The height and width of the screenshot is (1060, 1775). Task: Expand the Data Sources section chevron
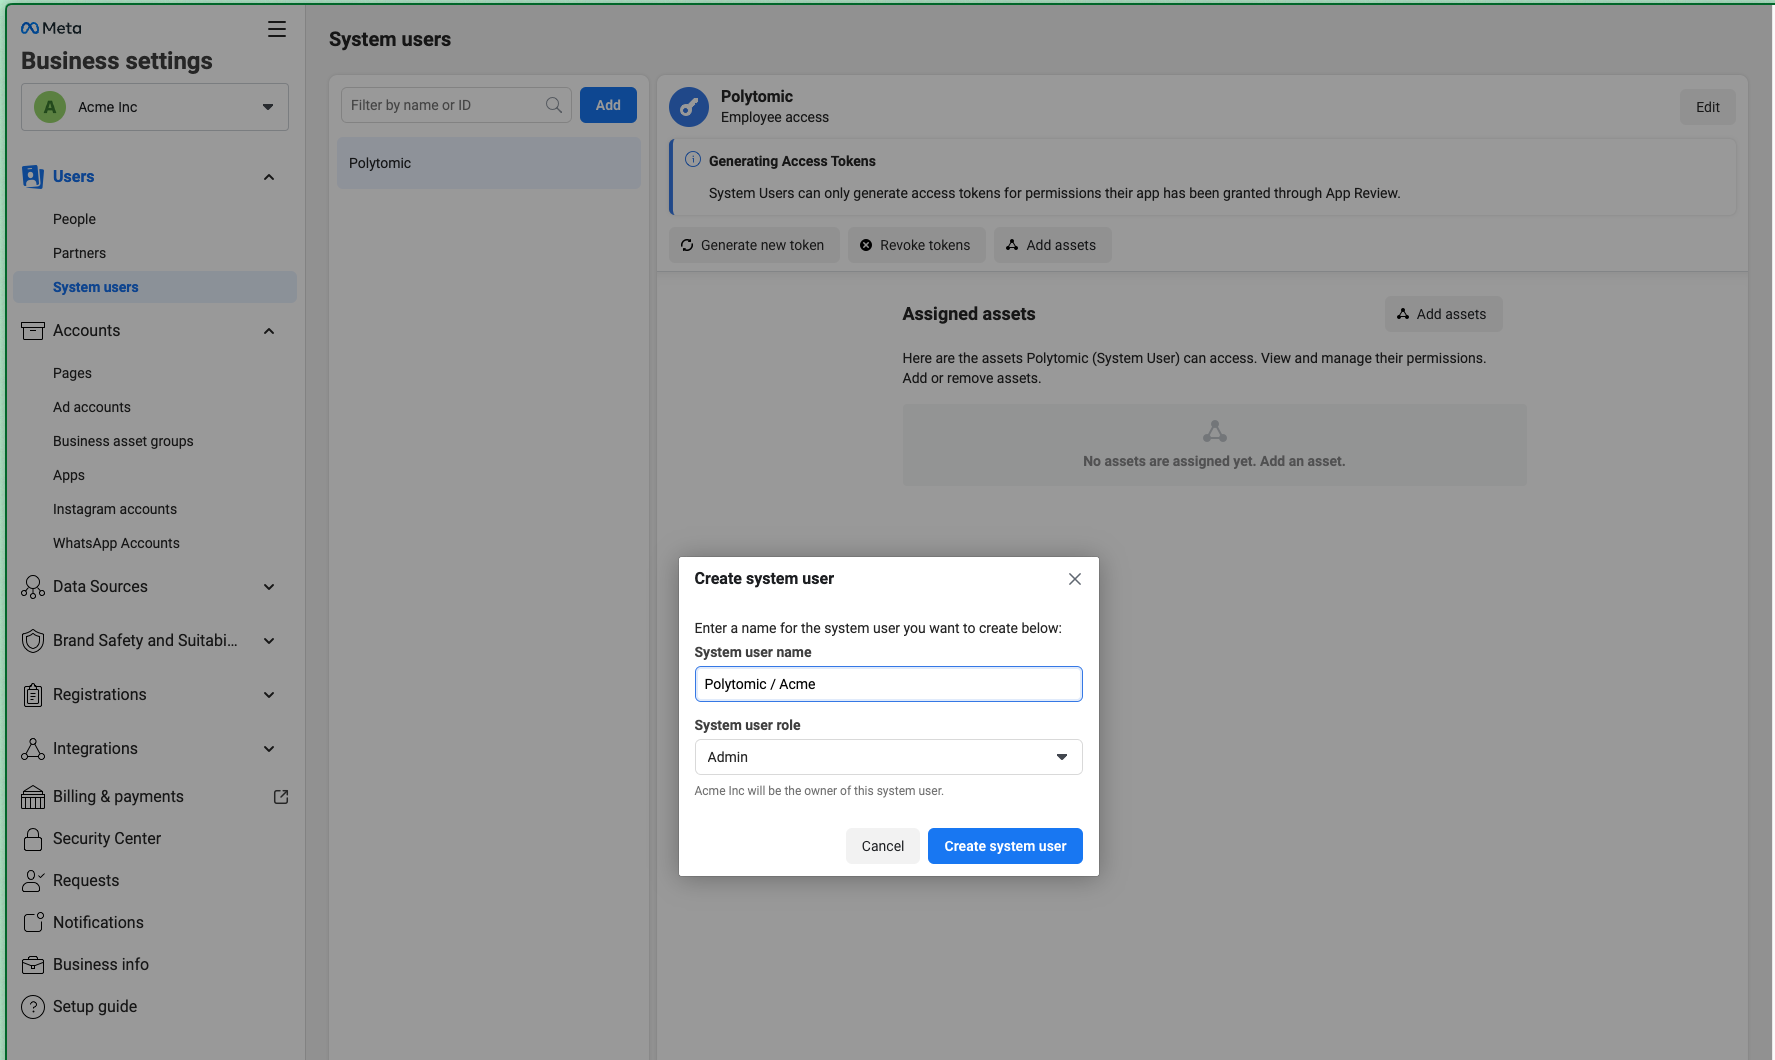269,587
